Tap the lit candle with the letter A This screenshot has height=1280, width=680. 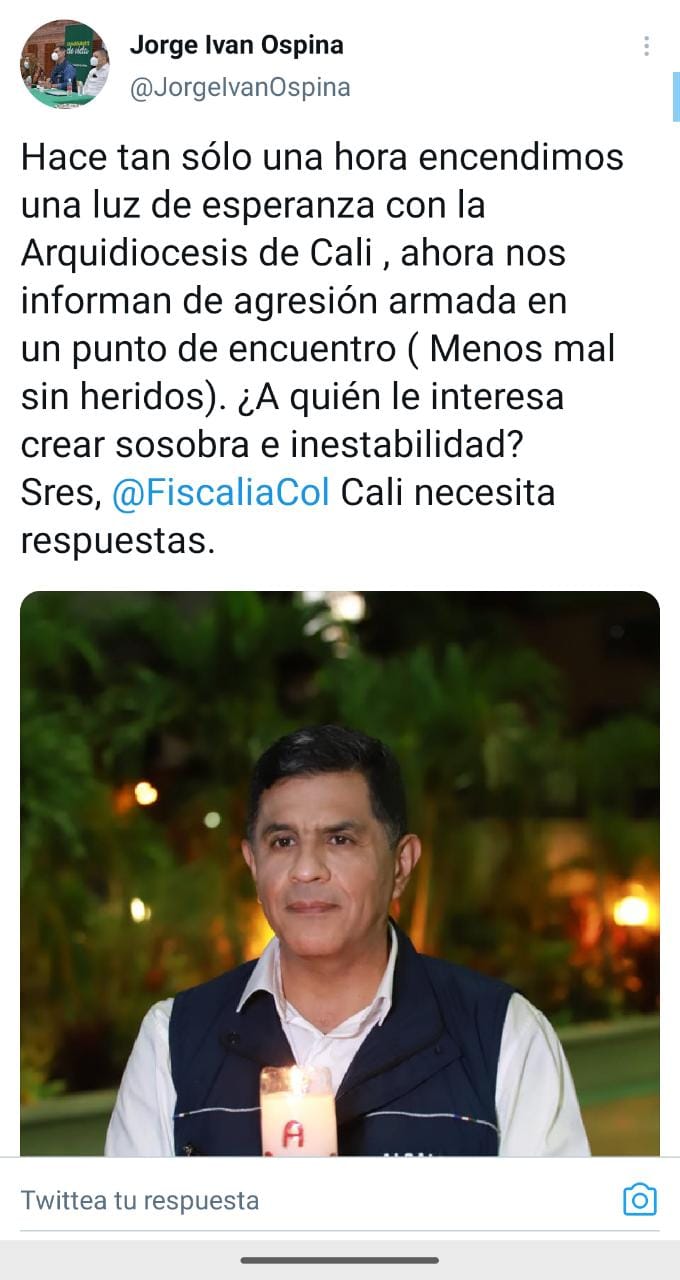[296, 1112]
